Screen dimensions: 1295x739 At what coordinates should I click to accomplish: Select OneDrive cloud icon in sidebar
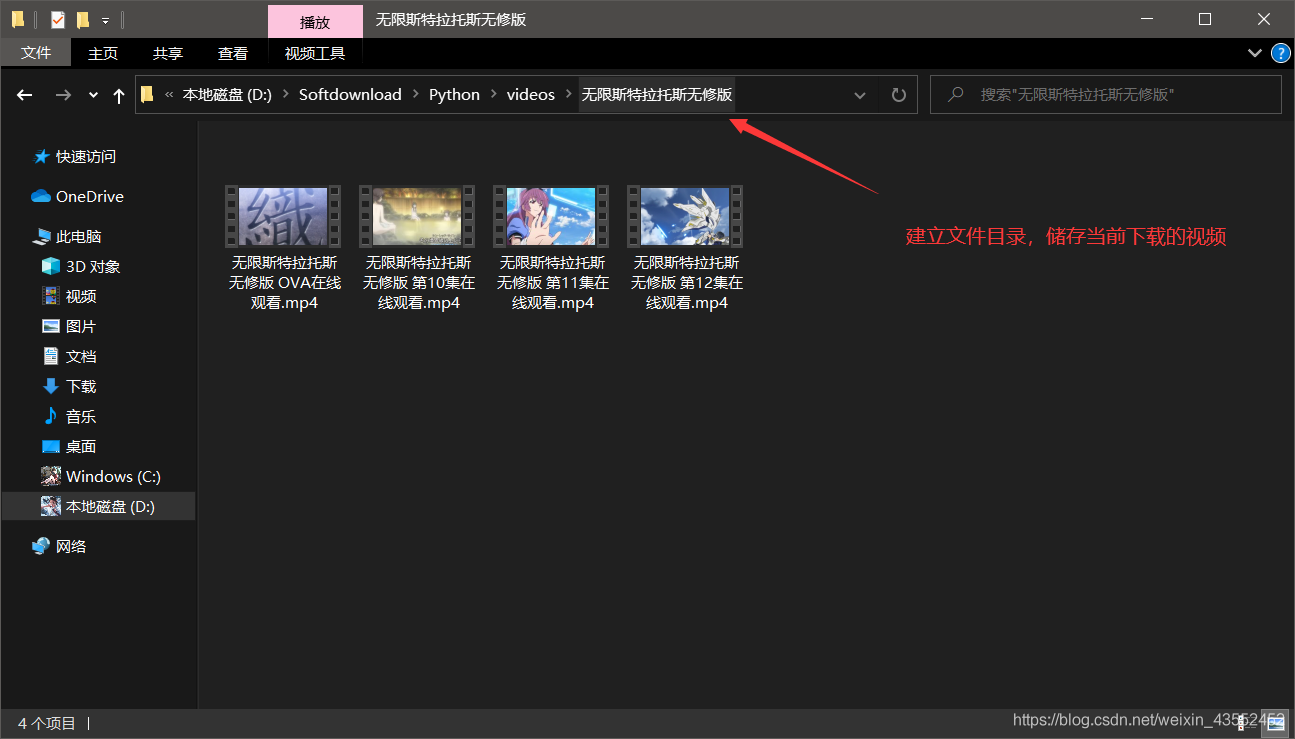(41, 197)
